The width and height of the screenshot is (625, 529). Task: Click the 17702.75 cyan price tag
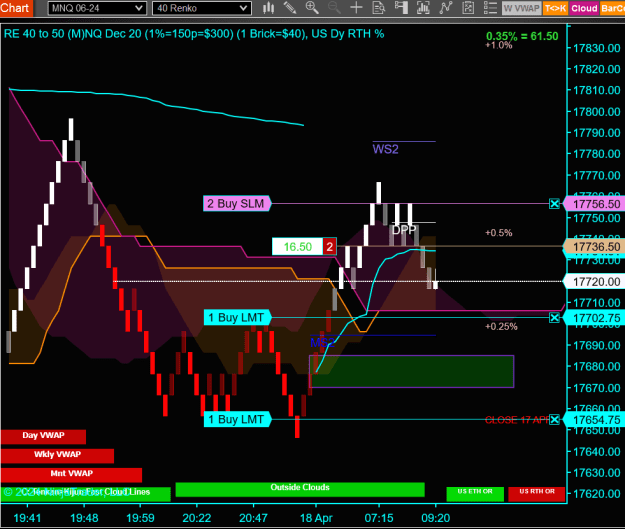coord(594,318)
